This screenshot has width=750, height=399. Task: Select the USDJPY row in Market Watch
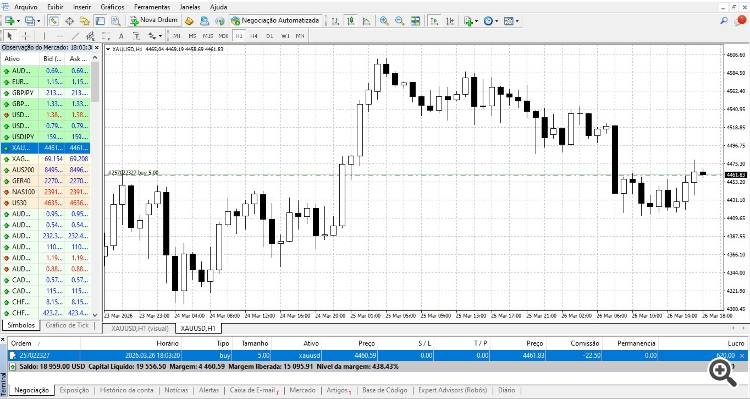point(45,136)
